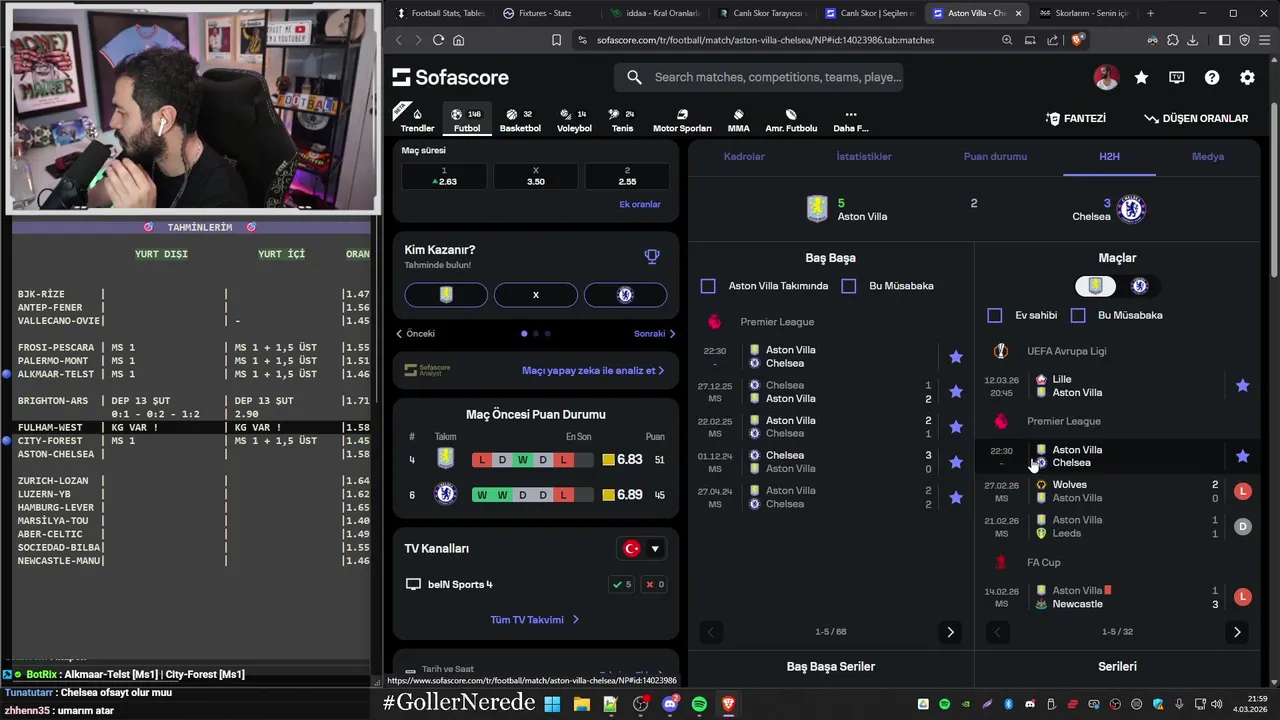Open 'Tüm TV Takvimi' link

pos(535,620)
